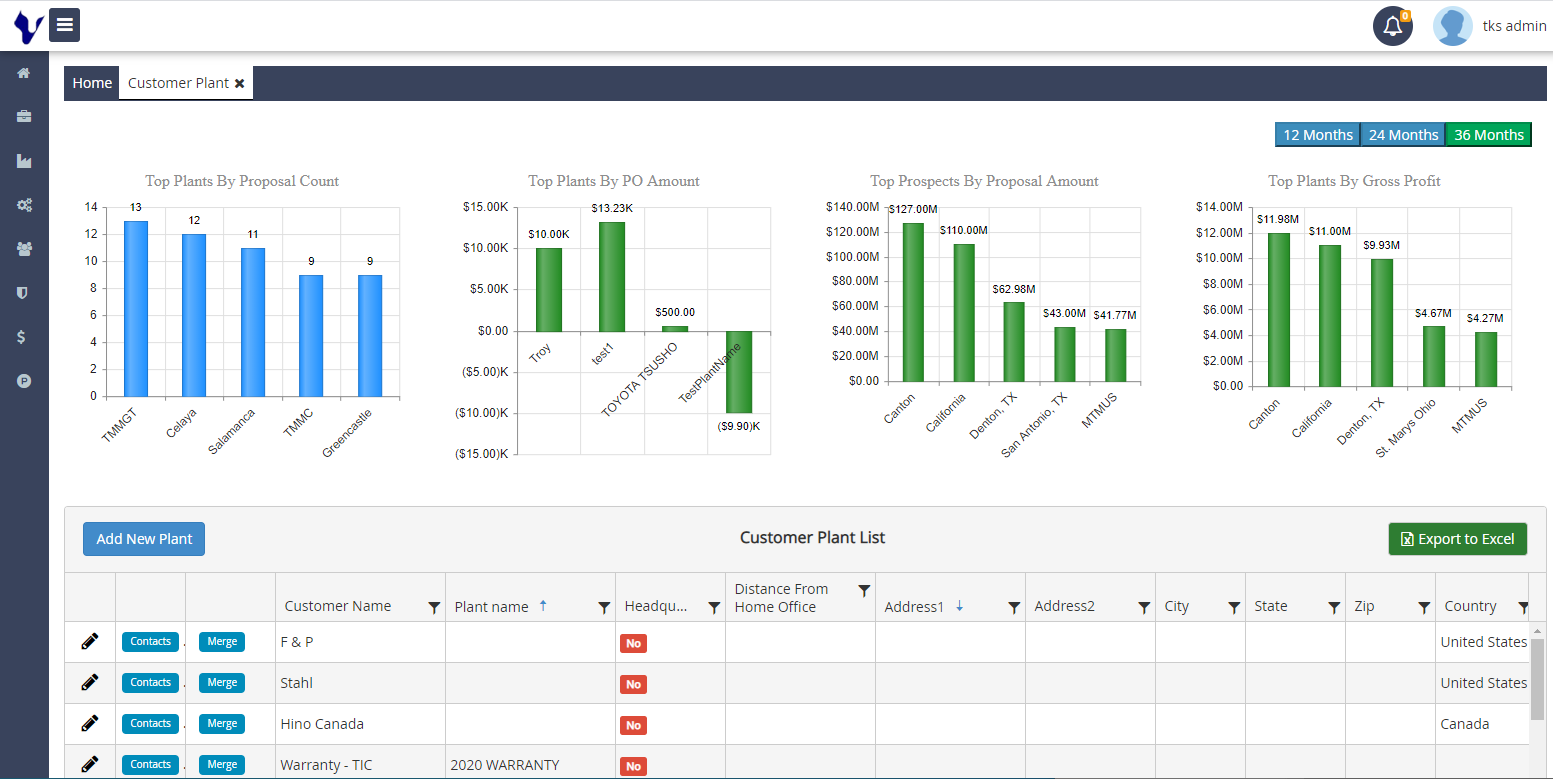
Task: Select the 12 Months range
Action: [x=1317, y=135]
